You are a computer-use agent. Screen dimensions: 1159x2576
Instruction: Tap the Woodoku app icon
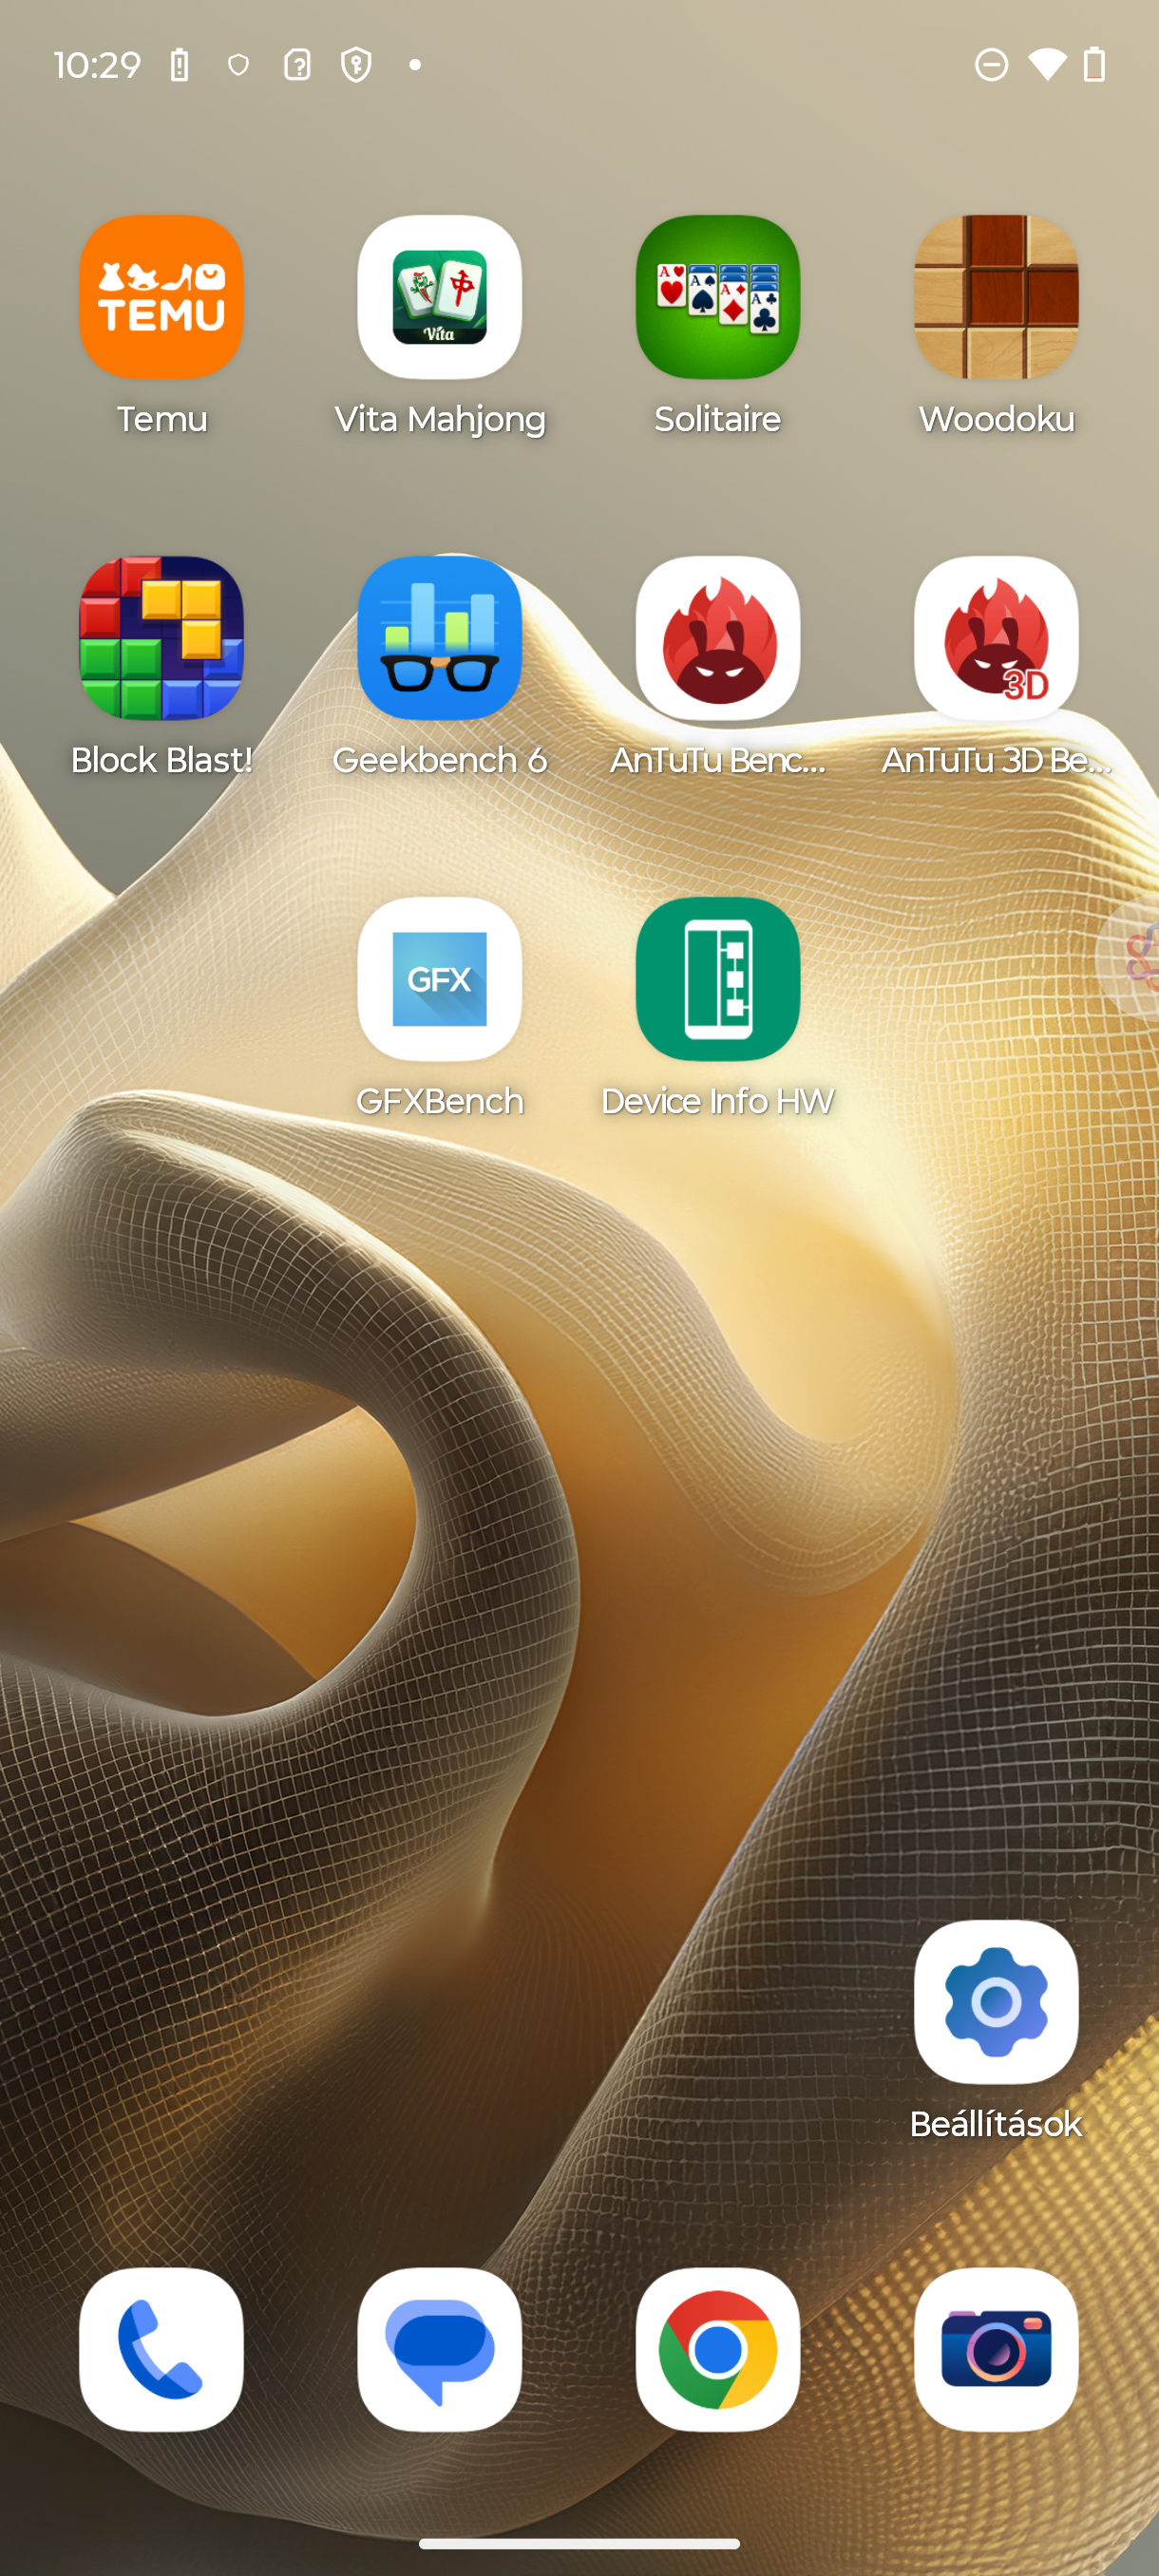tap(996, 297)
